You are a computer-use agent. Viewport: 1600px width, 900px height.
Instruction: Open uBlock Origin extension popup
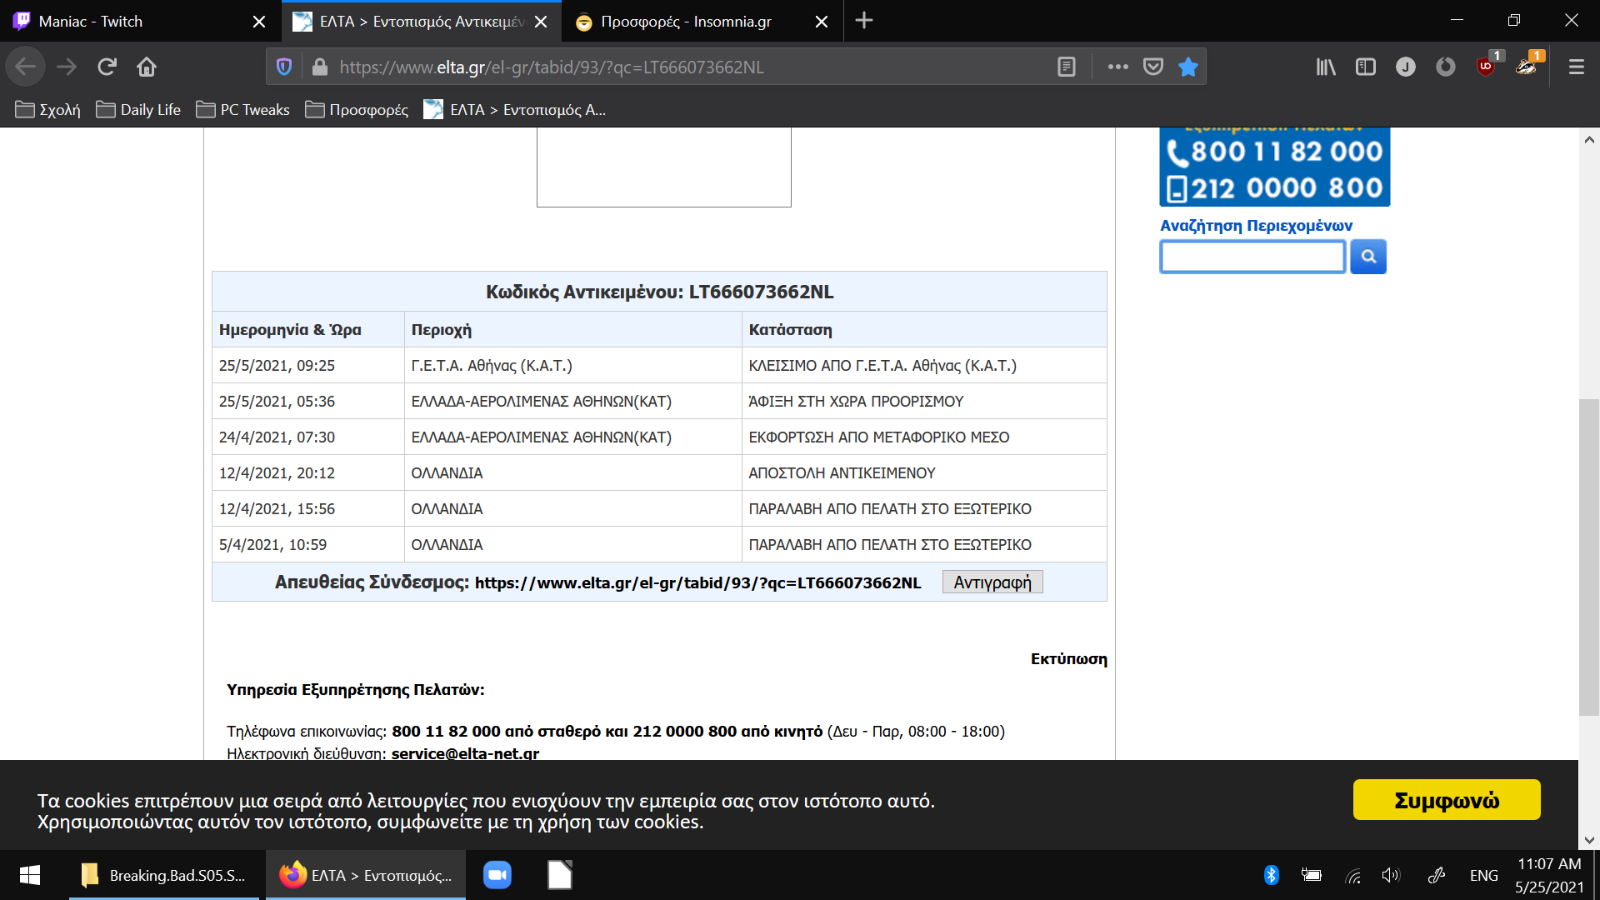pos(1486,67)
